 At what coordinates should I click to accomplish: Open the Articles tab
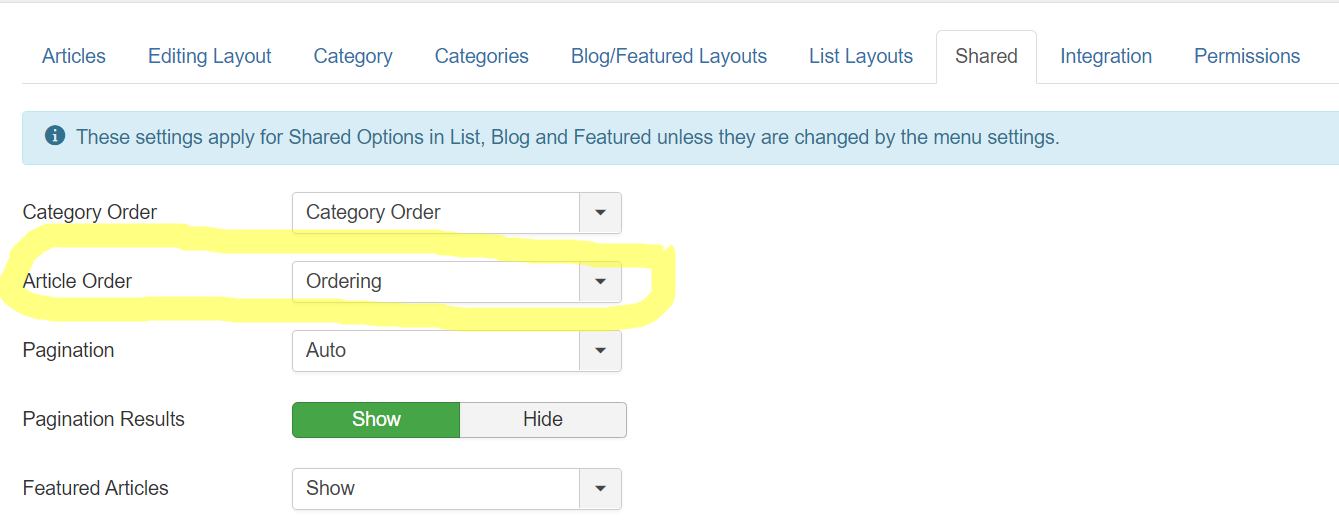pyautogui.click(x=74, y=57)
